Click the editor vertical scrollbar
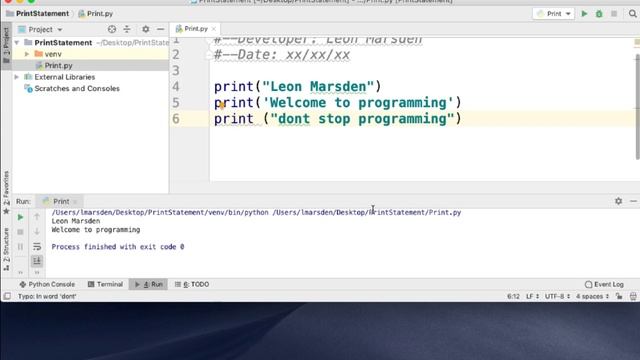 tap(637, 106)
